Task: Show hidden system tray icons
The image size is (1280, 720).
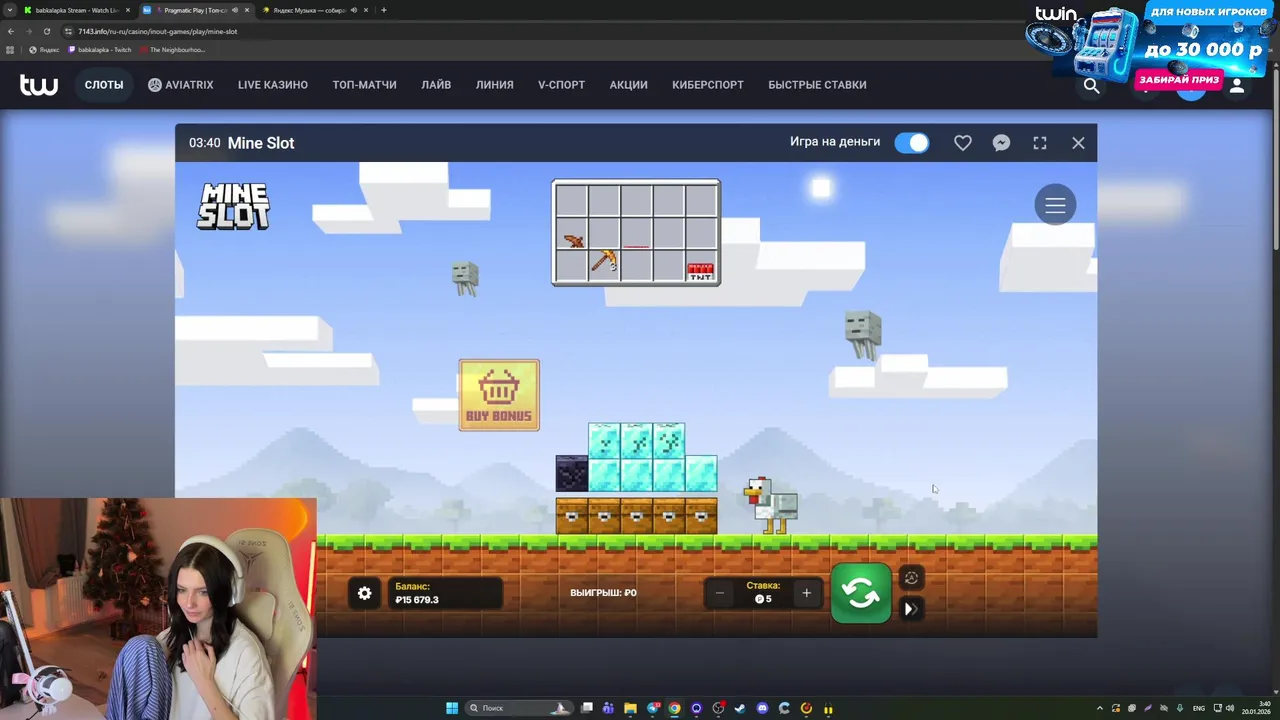Action: 1099,708
